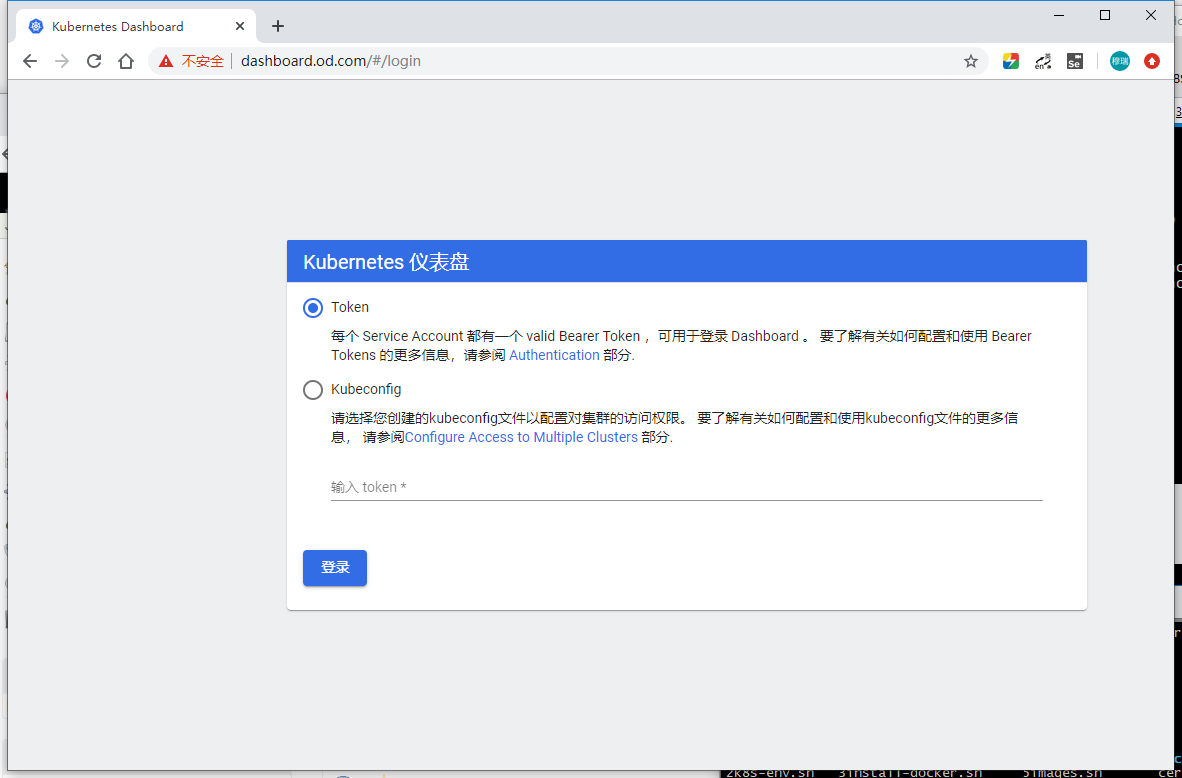Click the red update arrow icon
1182x778 pixels.
[x=1151, y=61]
